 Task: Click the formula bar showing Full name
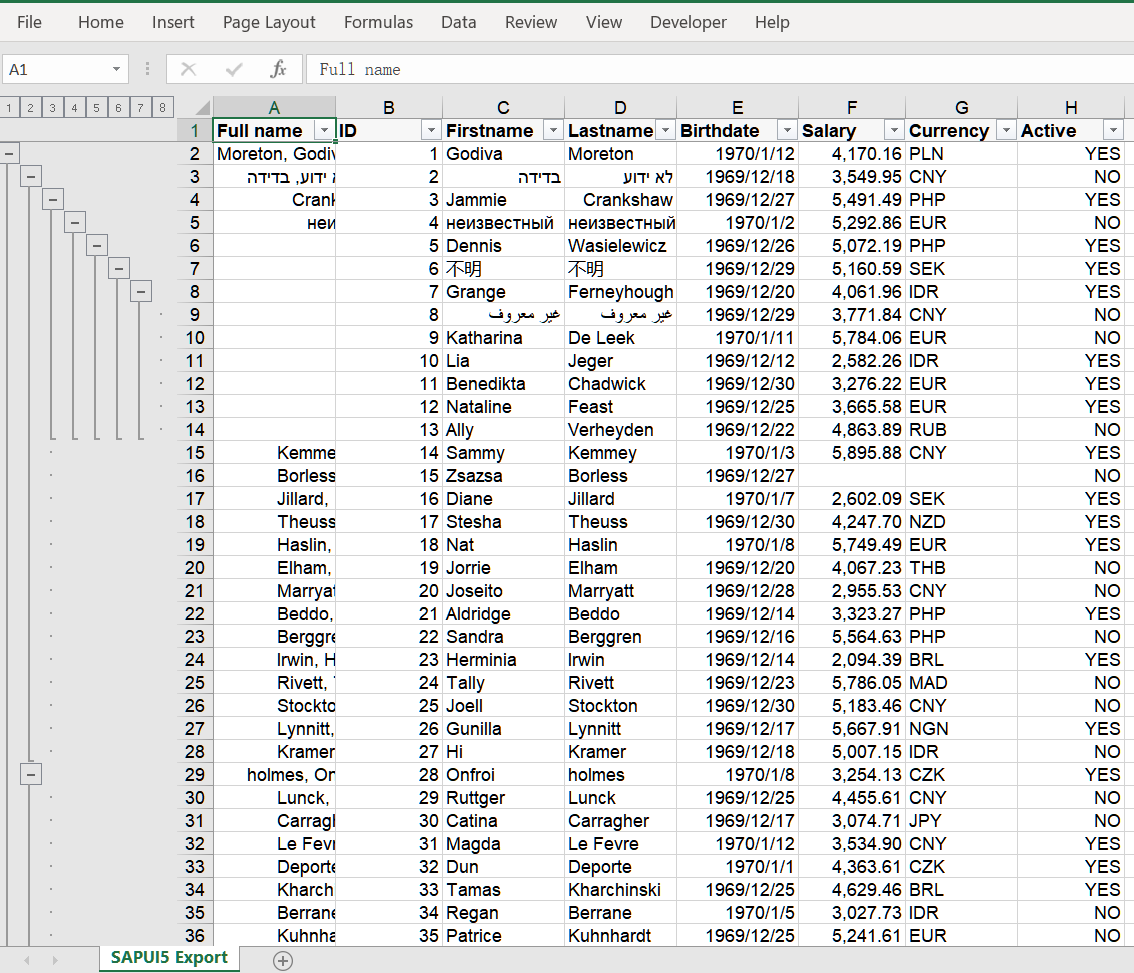[720, 69]
